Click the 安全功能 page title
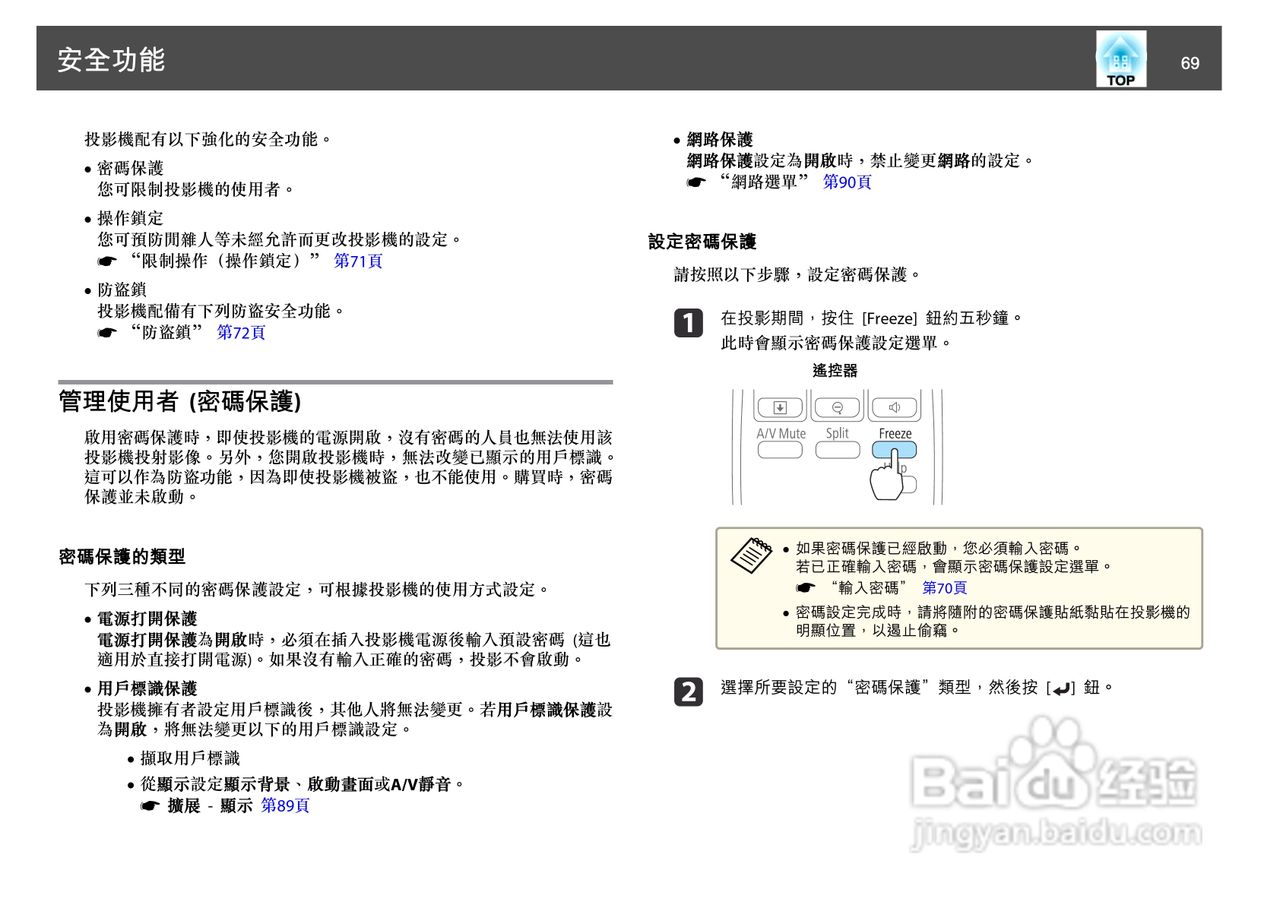Screen dimensions: 1280x905 (111, 60)
